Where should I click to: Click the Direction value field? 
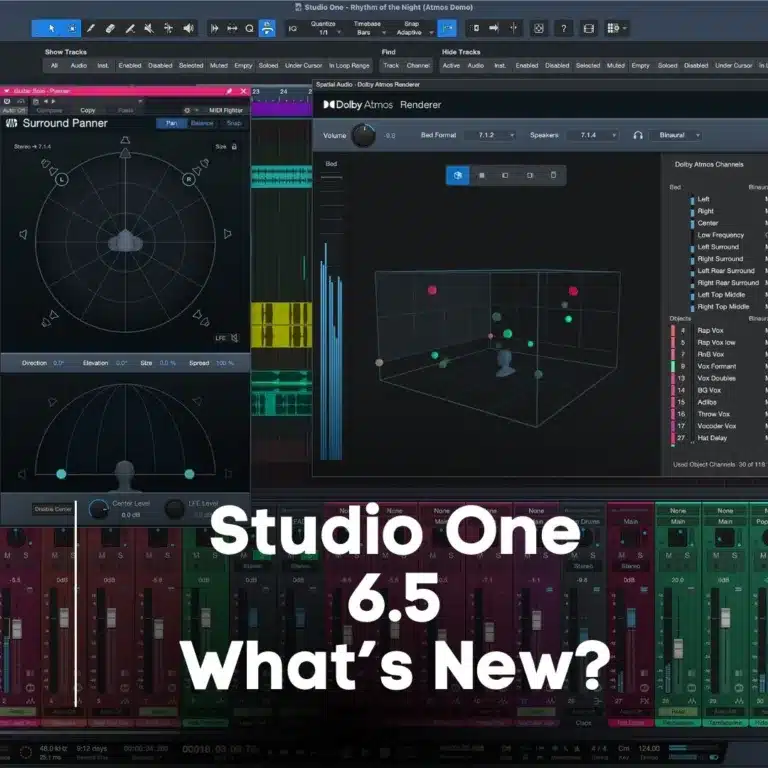[58, 363]
